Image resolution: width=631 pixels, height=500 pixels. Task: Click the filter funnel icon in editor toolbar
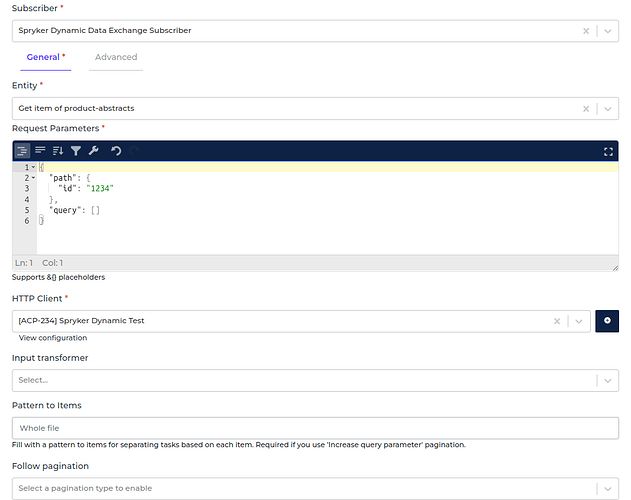(76, 151)
